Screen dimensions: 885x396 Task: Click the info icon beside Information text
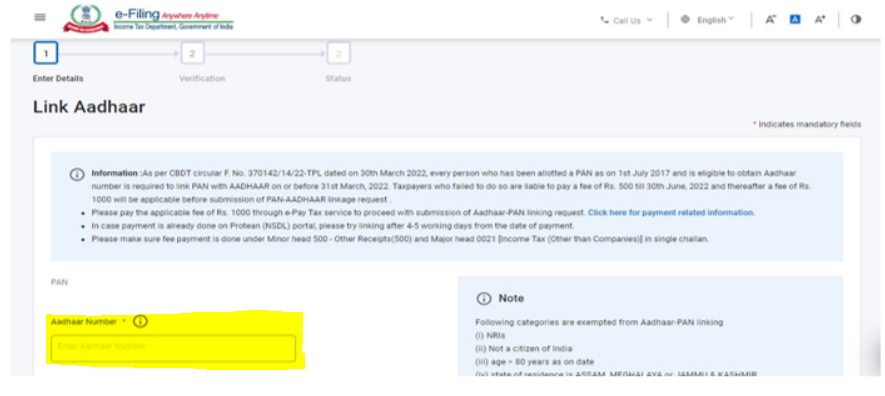click(x=77, y=174)
